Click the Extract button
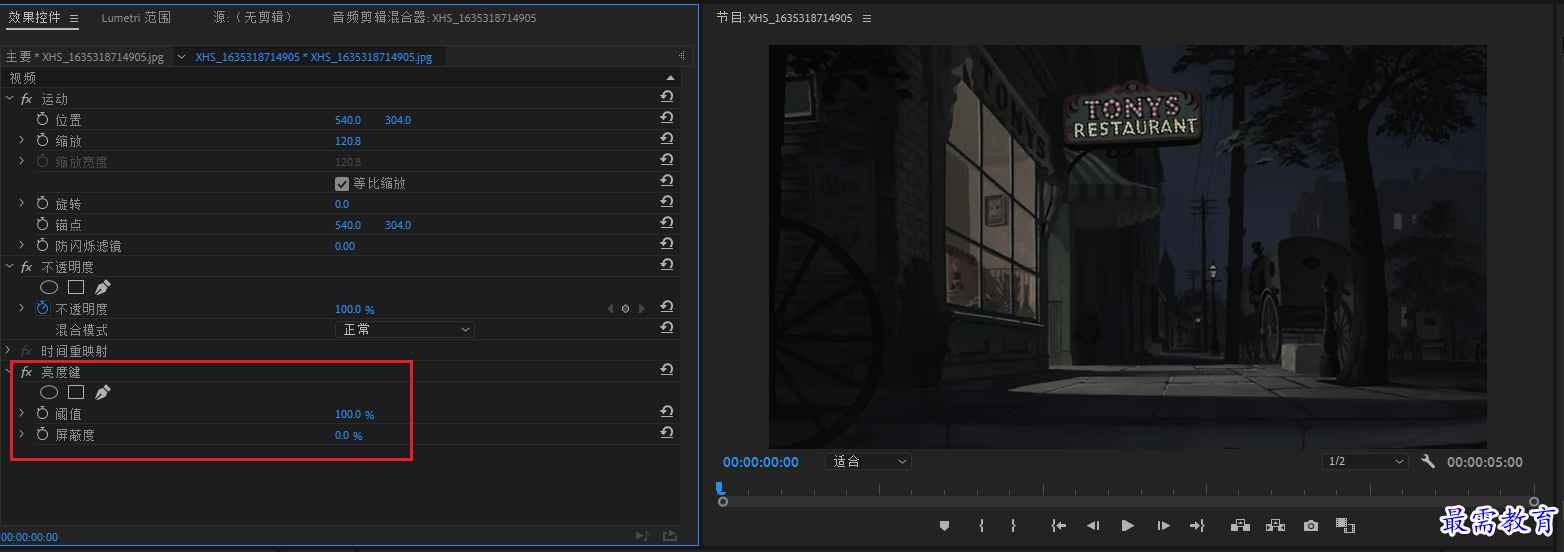Image resolution: width=1564 pixels, height=552 pixels. click(1275, 525)
